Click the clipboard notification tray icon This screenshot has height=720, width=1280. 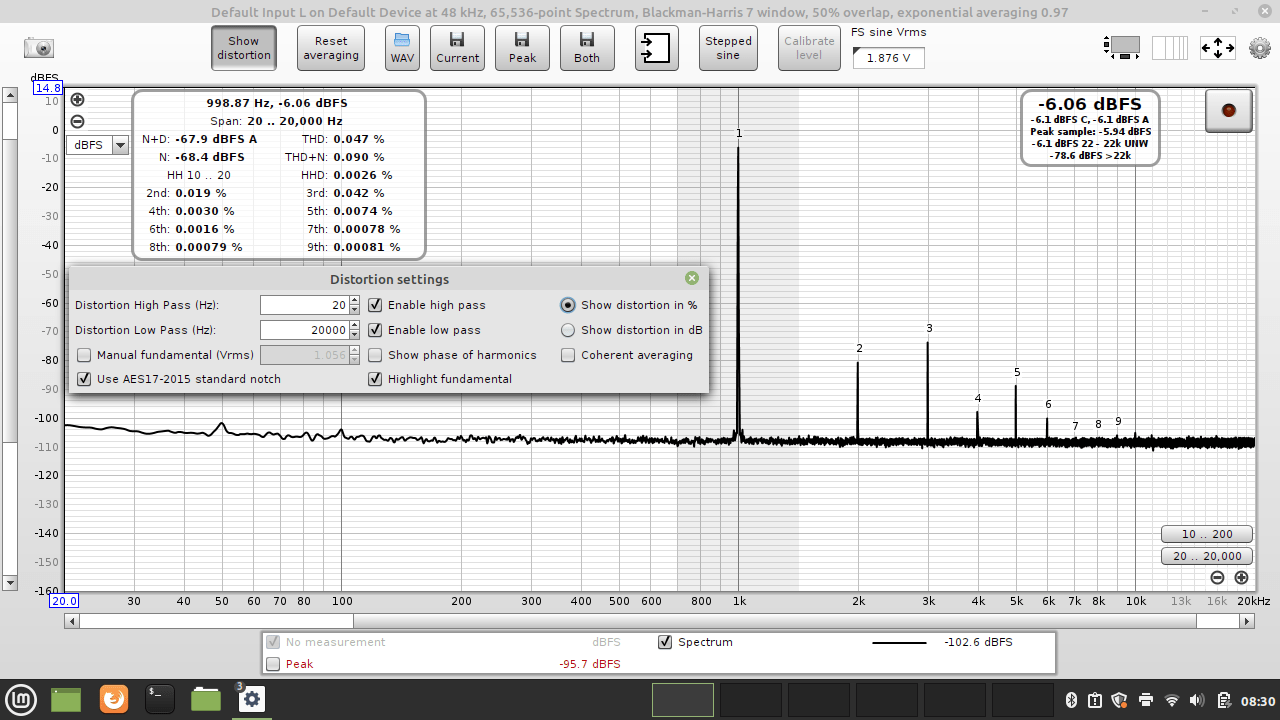point(1095,700)
